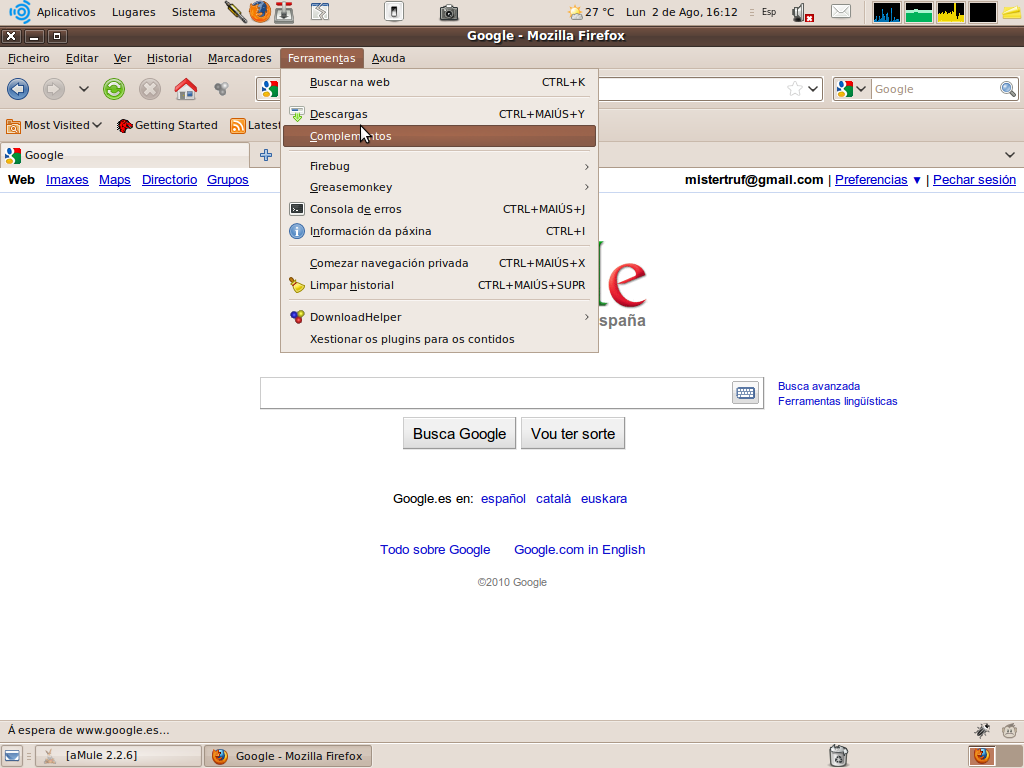The height and width of the screenshot is (768, 1024).
Task: Open Sistema menu in top panel
Action: coord(193,12)
